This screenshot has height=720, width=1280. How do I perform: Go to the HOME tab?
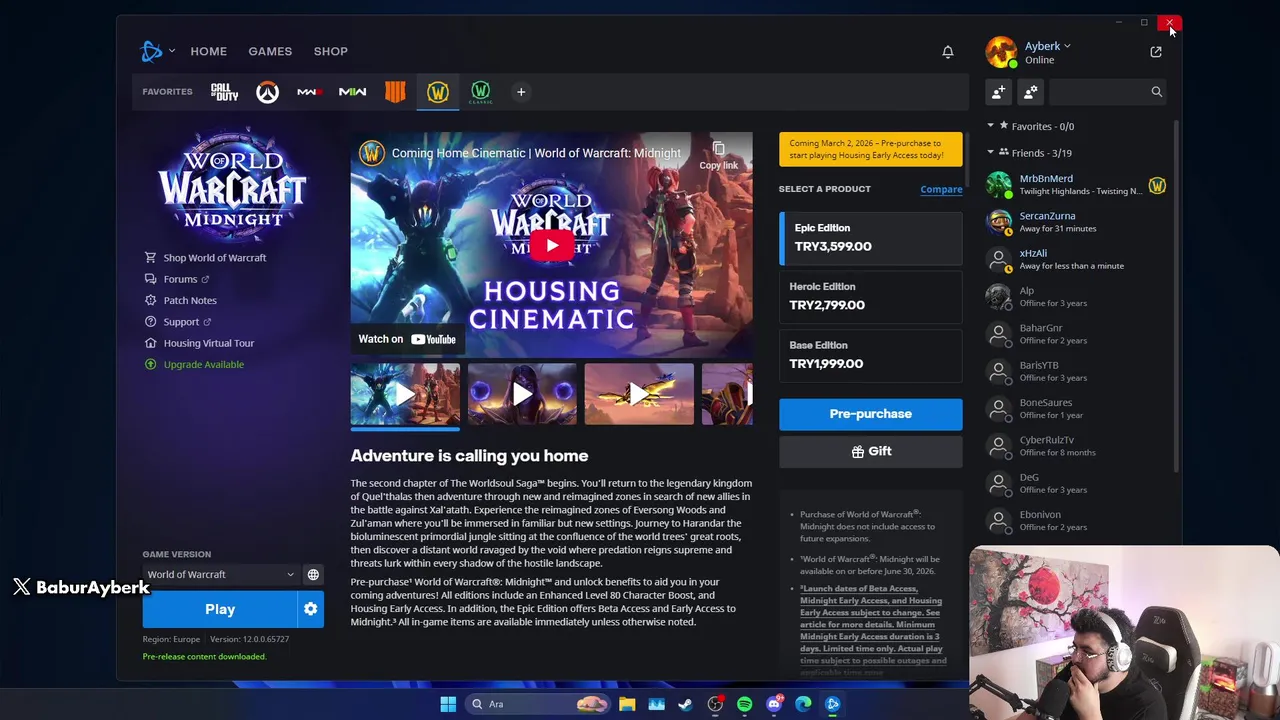click(209, 51)
